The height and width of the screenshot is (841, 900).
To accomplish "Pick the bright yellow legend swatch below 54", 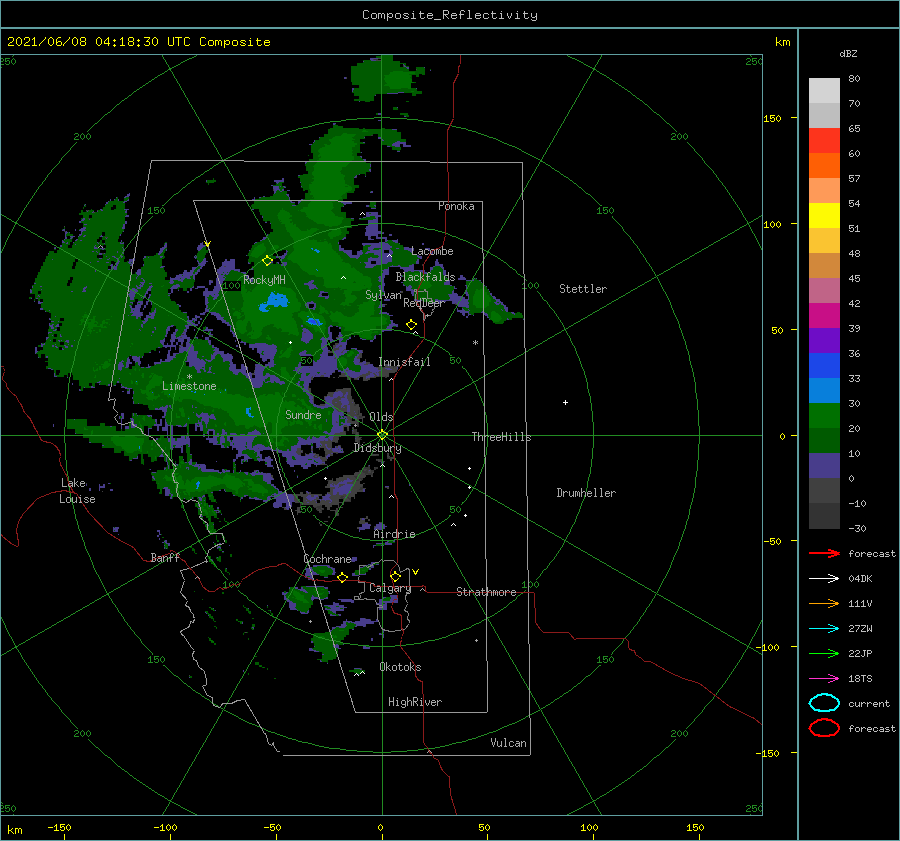I will pos(824,215).
